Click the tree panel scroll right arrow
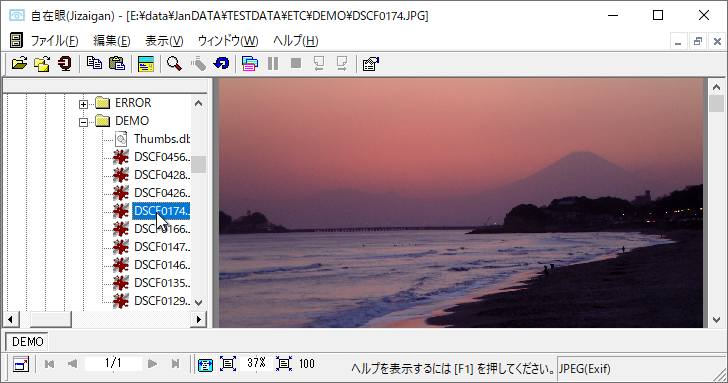Image resolution: width=728 pixels, height=383 pixels. tap(199, 319)
